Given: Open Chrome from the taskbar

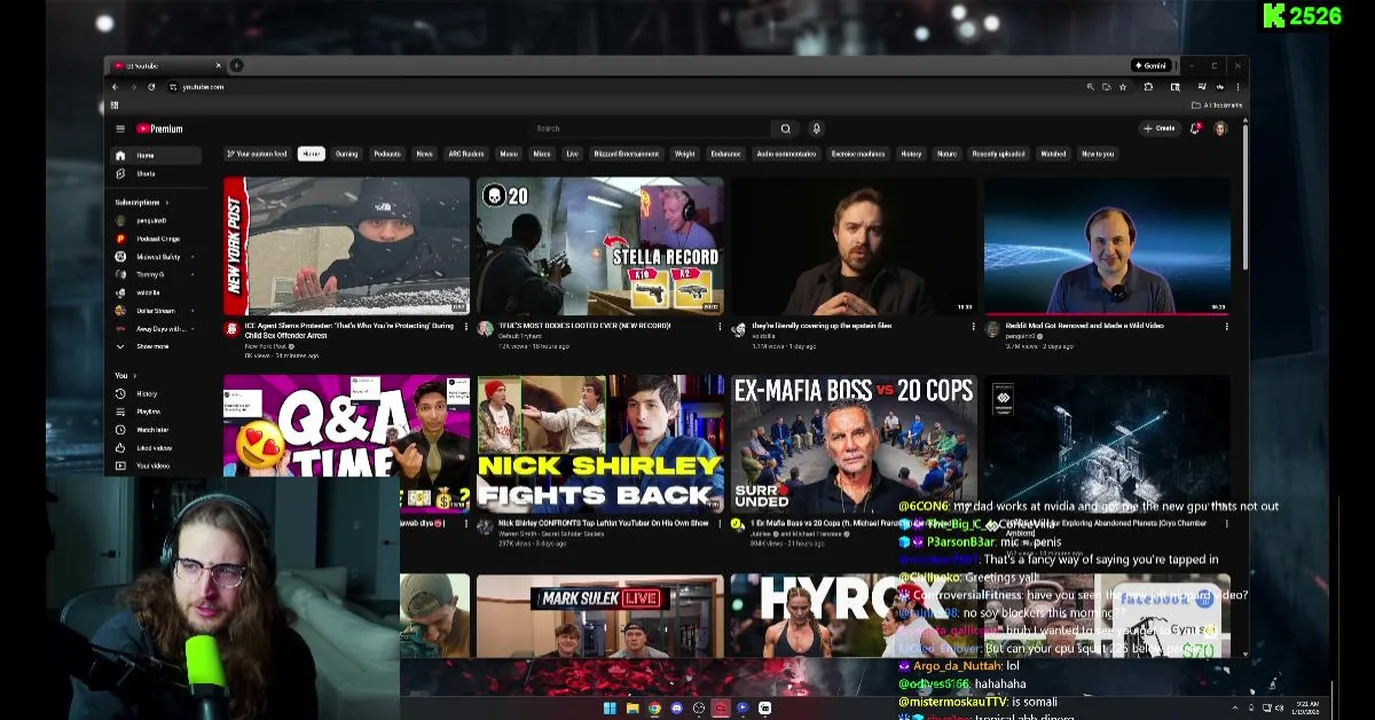Looking at the screenshot, I should pyautogui.click(x=654, y=708).
